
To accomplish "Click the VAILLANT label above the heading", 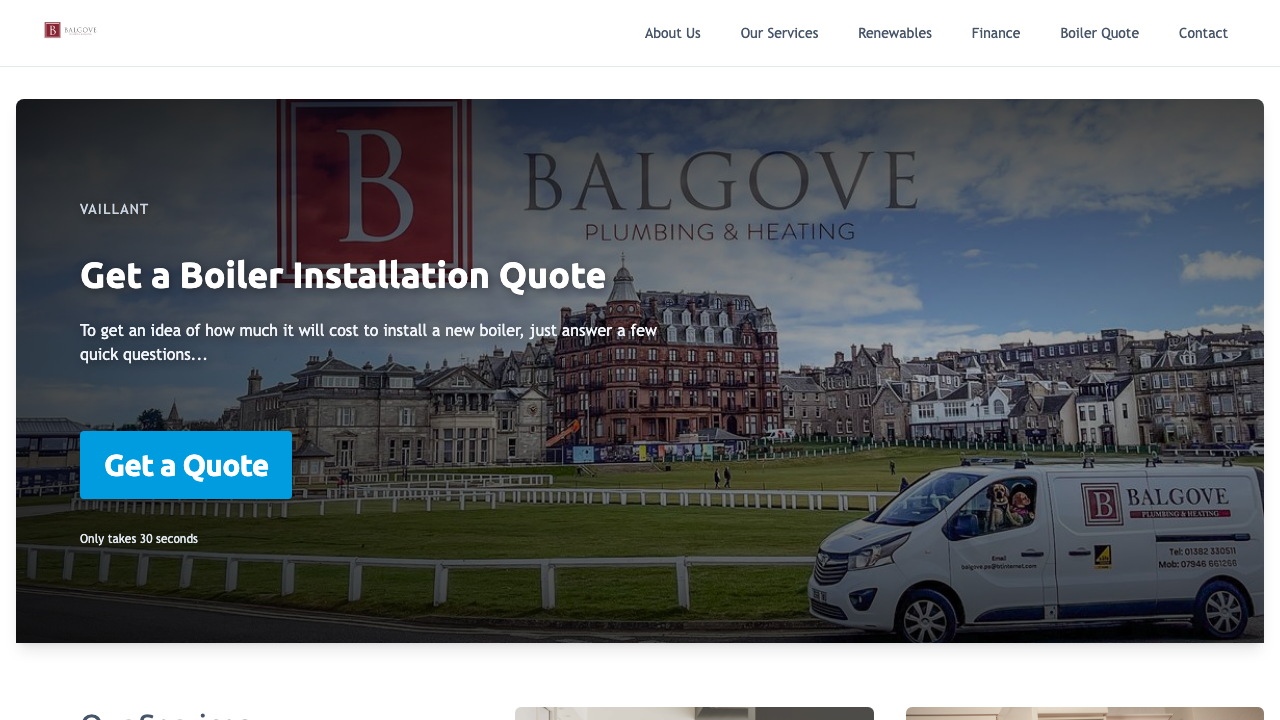I will (x=114, y=209).
